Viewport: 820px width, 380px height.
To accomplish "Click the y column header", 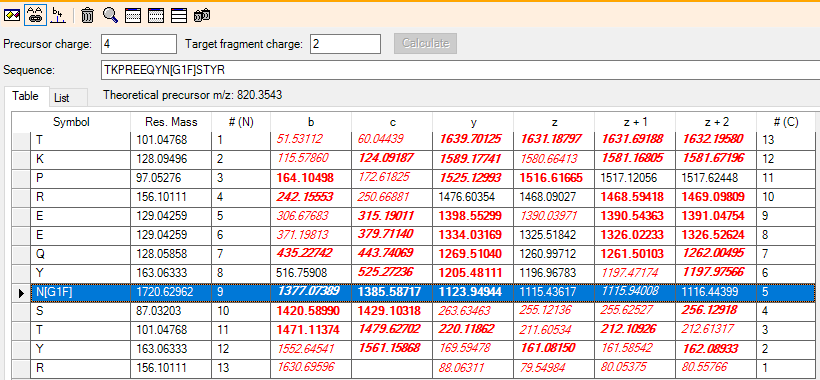I will 473,122.
